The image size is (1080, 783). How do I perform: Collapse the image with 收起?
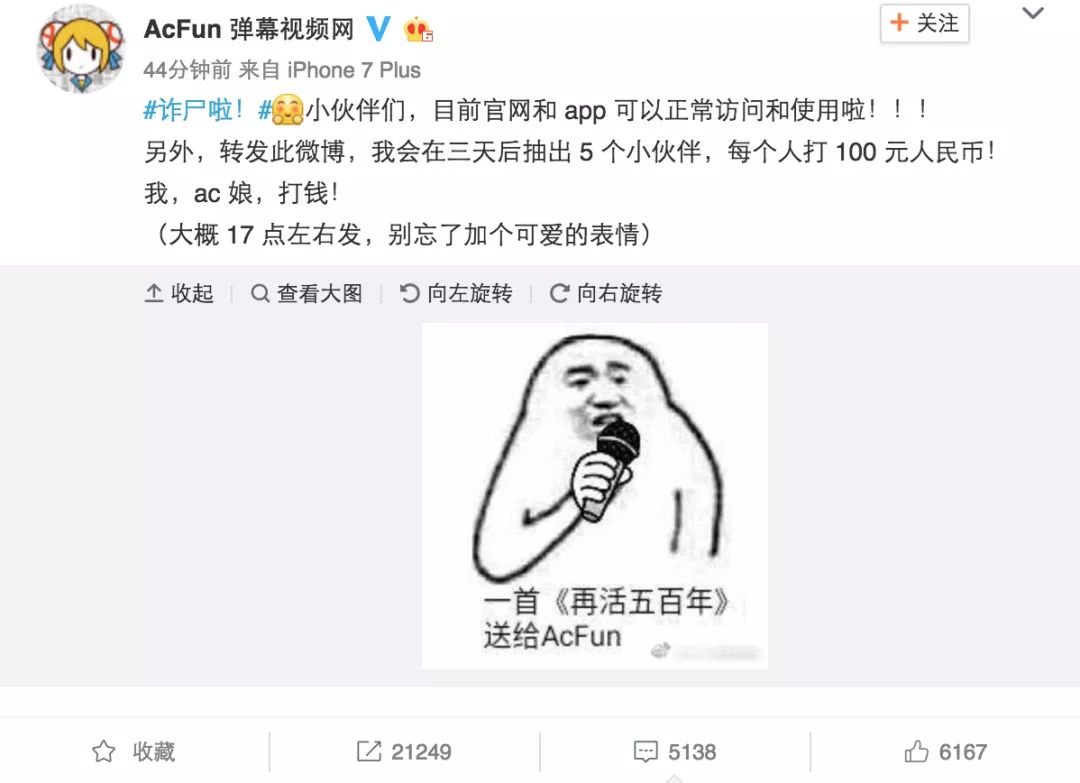point(179,293)
